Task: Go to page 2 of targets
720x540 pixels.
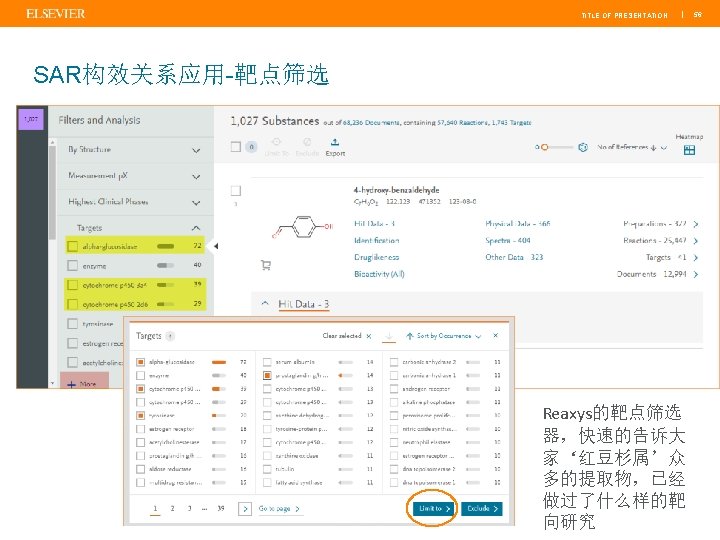Action: (x=172, y=509)
